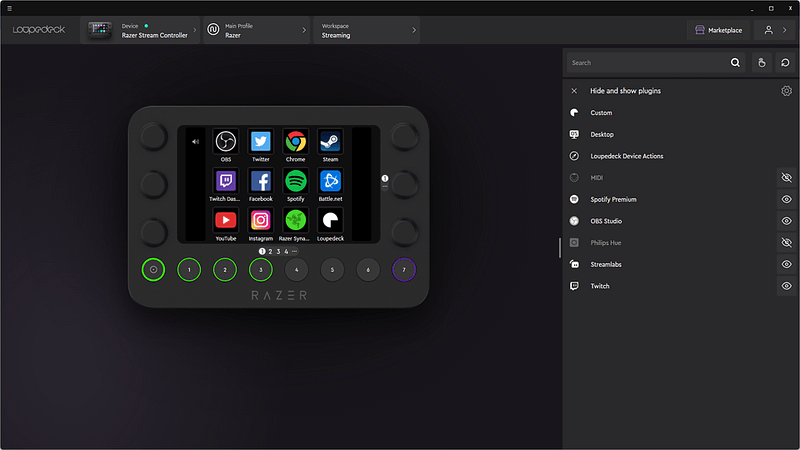
Task: Select the top-right dial
Action: click(x=405, y=136)
